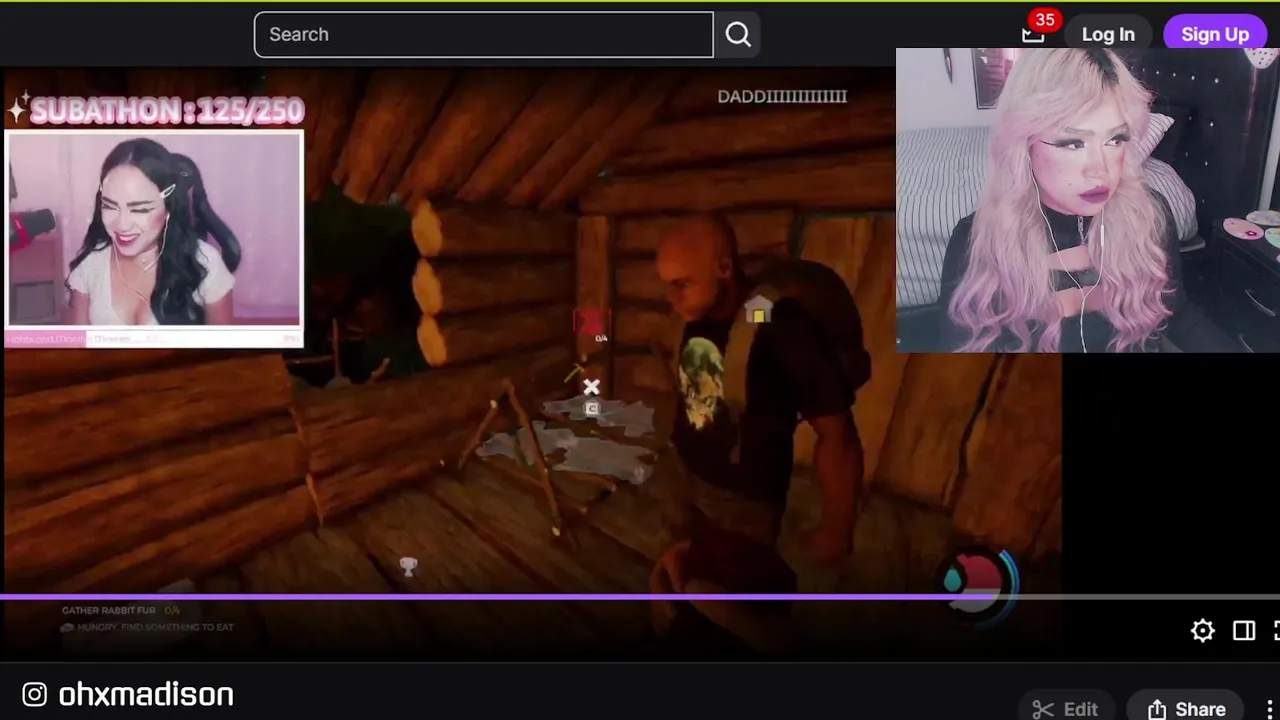The height and width of the screenshot is (720, 1280).
Task: Click the Edit clip button
Action: pos(1065,709)
